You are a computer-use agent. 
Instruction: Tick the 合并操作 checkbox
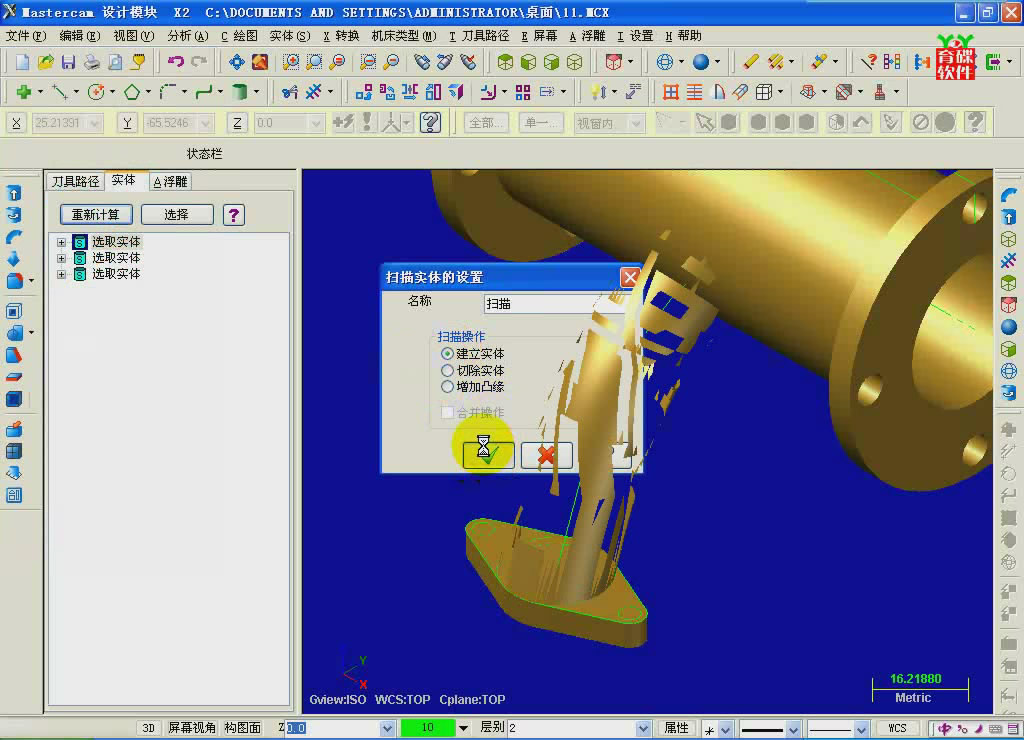pos(447,412)
